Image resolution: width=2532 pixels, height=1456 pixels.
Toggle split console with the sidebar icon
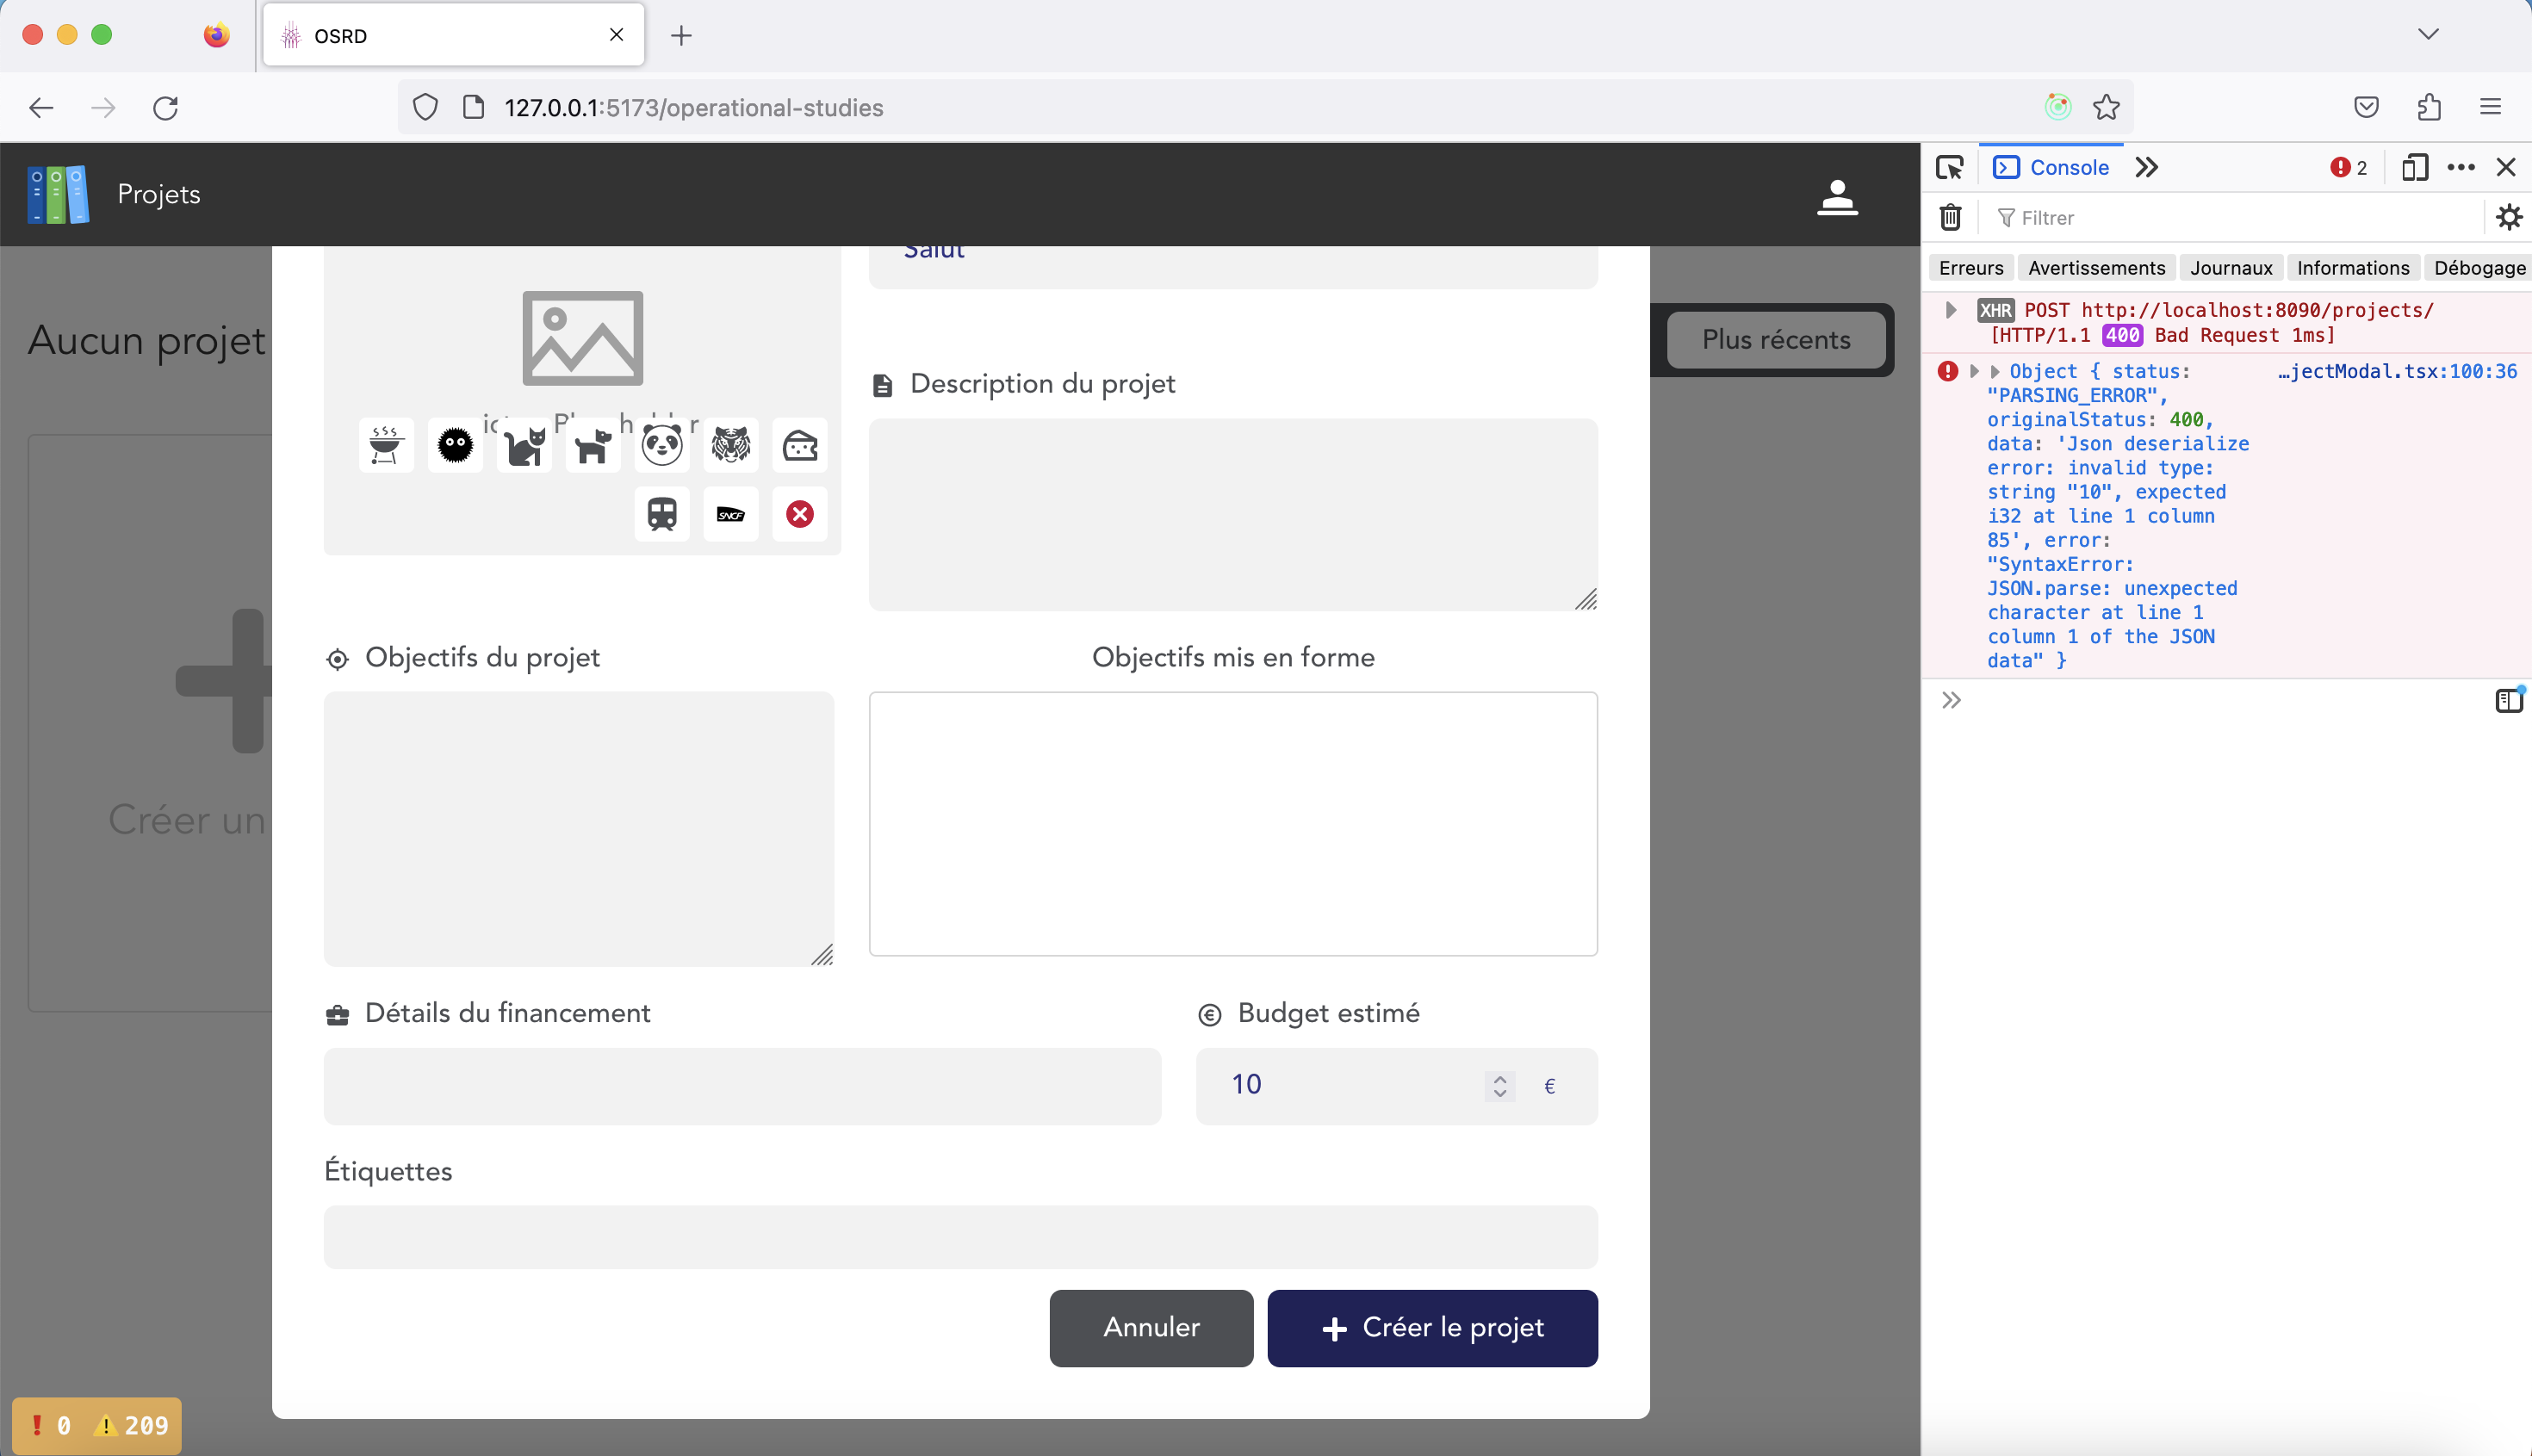click(2508, 700)
